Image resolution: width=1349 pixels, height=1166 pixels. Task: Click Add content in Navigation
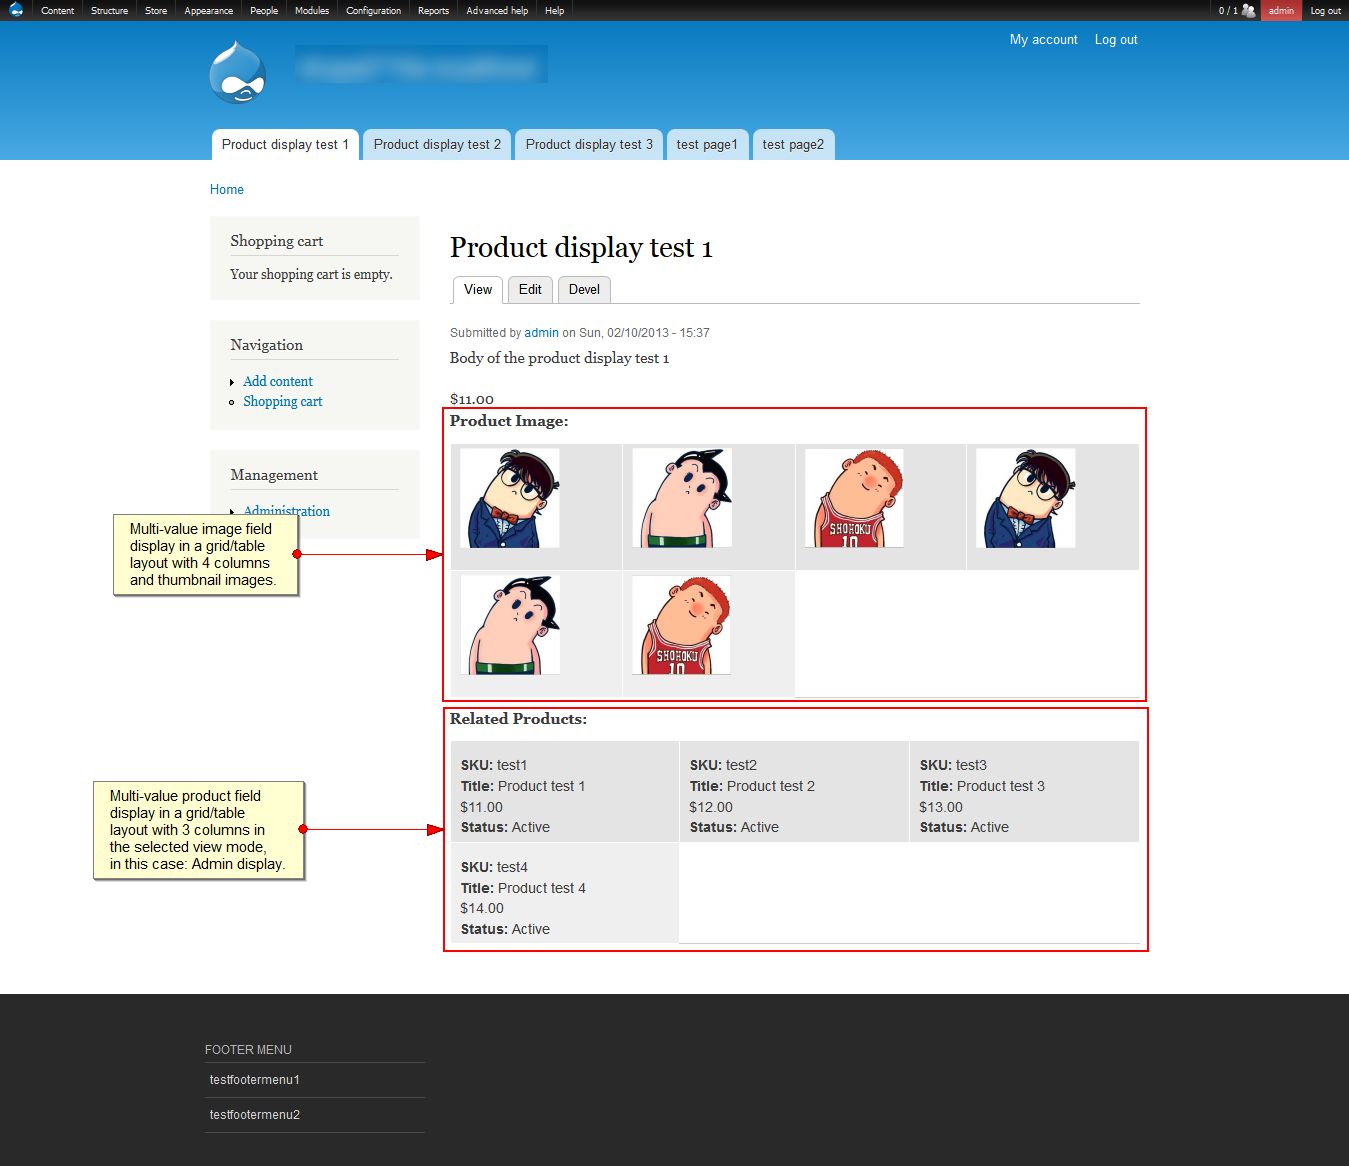(x=278, y=382)
